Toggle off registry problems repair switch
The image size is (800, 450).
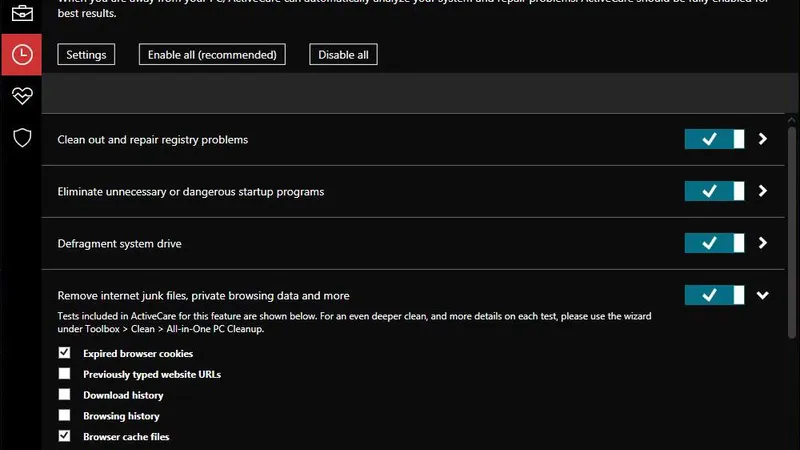click(714, 139)
